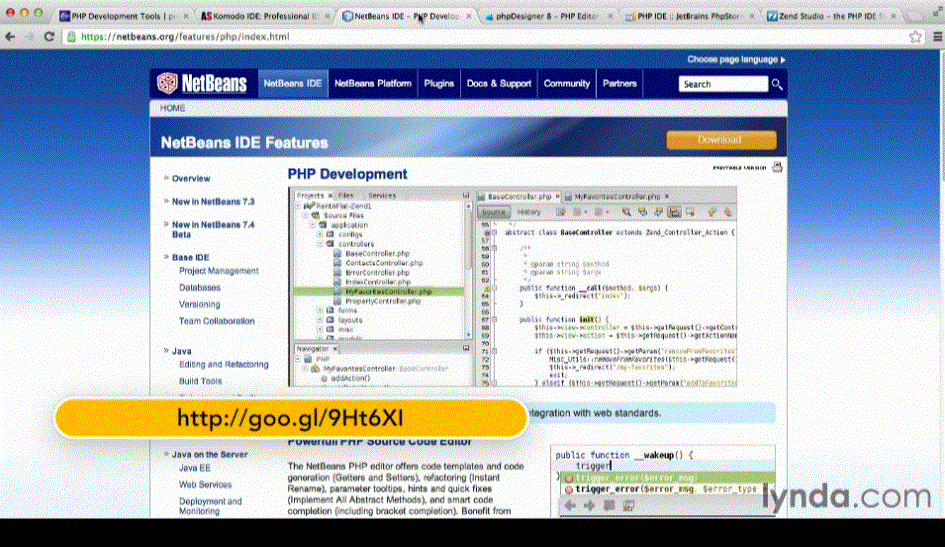Screen dimensions: 945x547
Task: Open New in NetBeans 7.3 link
Action: [213, 202]
